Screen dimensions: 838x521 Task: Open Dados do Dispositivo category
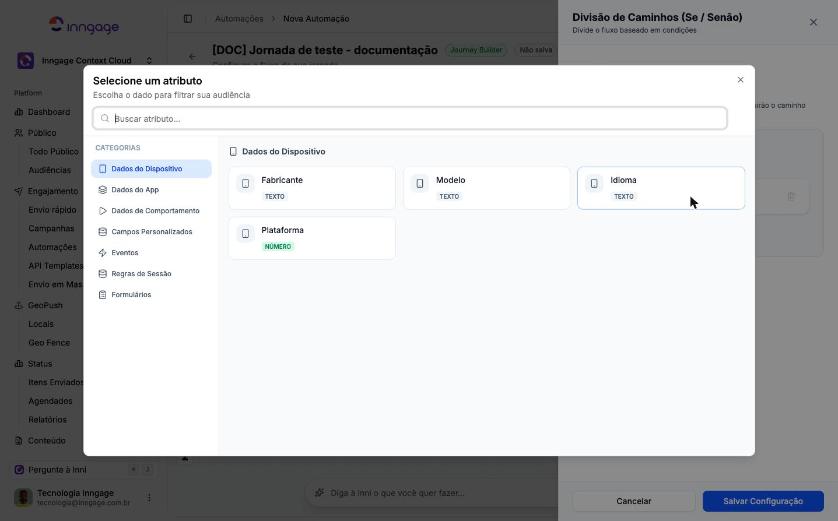click(x=151, y=169)
